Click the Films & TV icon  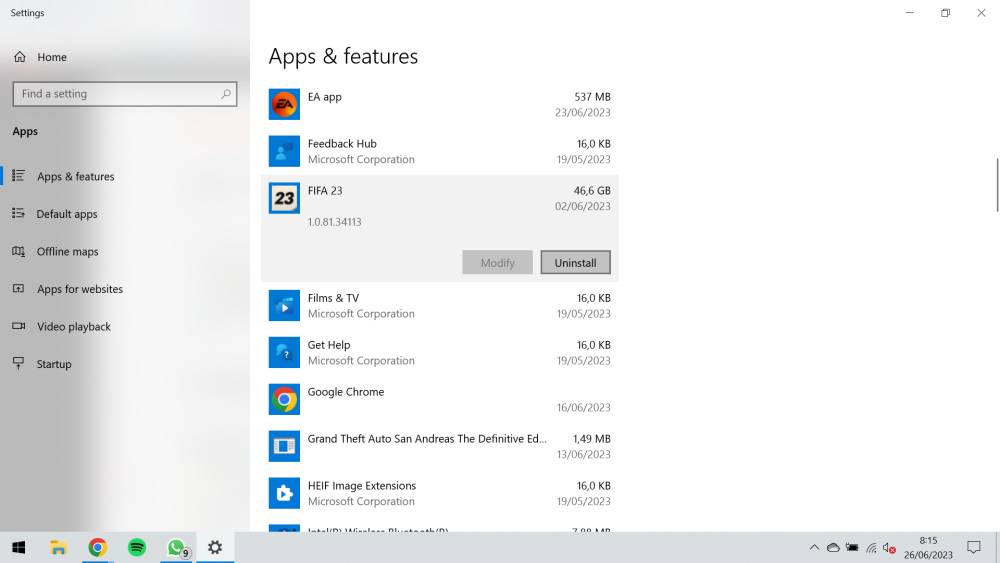(x=284, y=305)
